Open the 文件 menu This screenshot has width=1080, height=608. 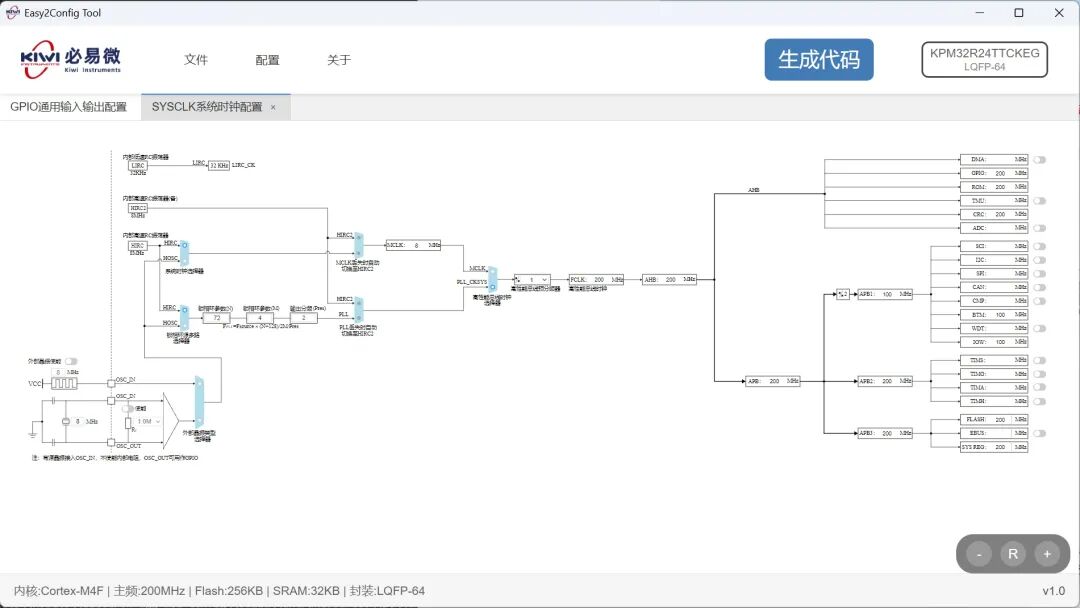196,60
